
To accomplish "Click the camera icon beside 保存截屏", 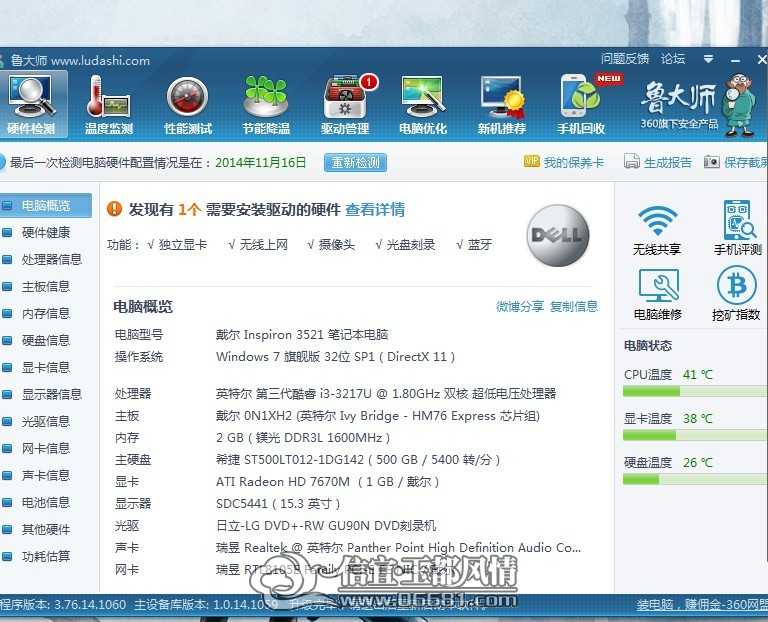I will [712, 162].
